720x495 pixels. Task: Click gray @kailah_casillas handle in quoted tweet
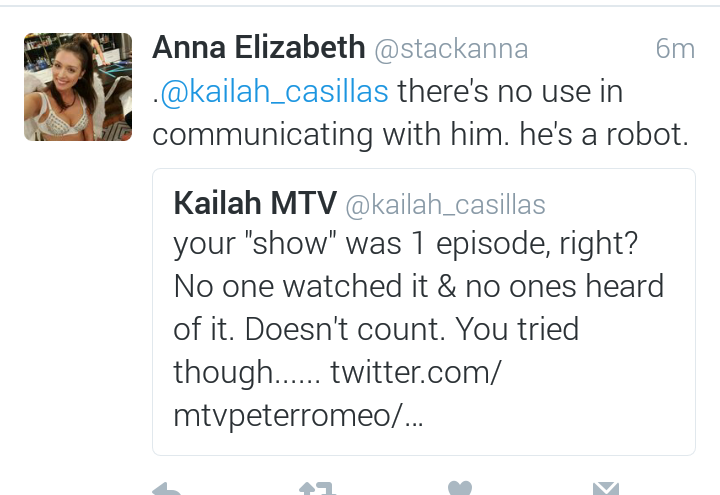(445, 205)
